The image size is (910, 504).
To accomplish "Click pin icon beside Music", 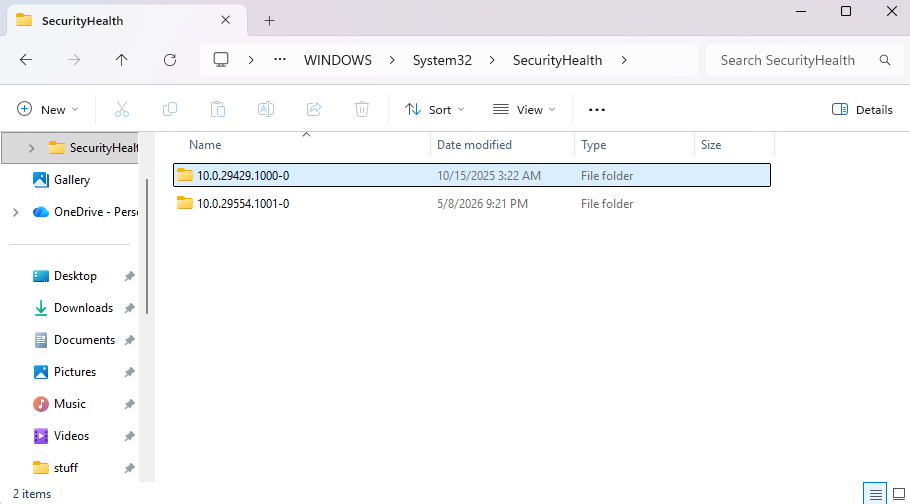I will click(x=129, y=404).
